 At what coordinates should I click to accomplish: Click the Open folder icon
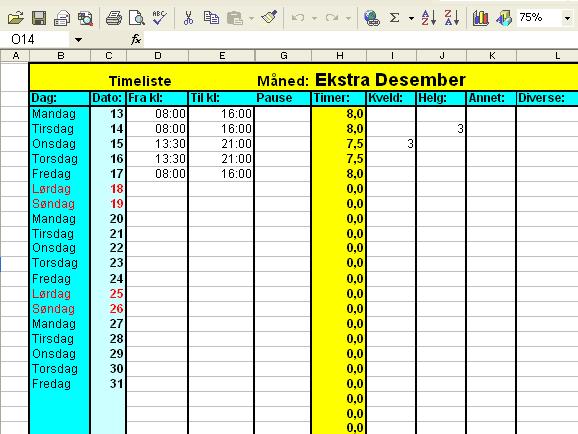tap(15, 17)
